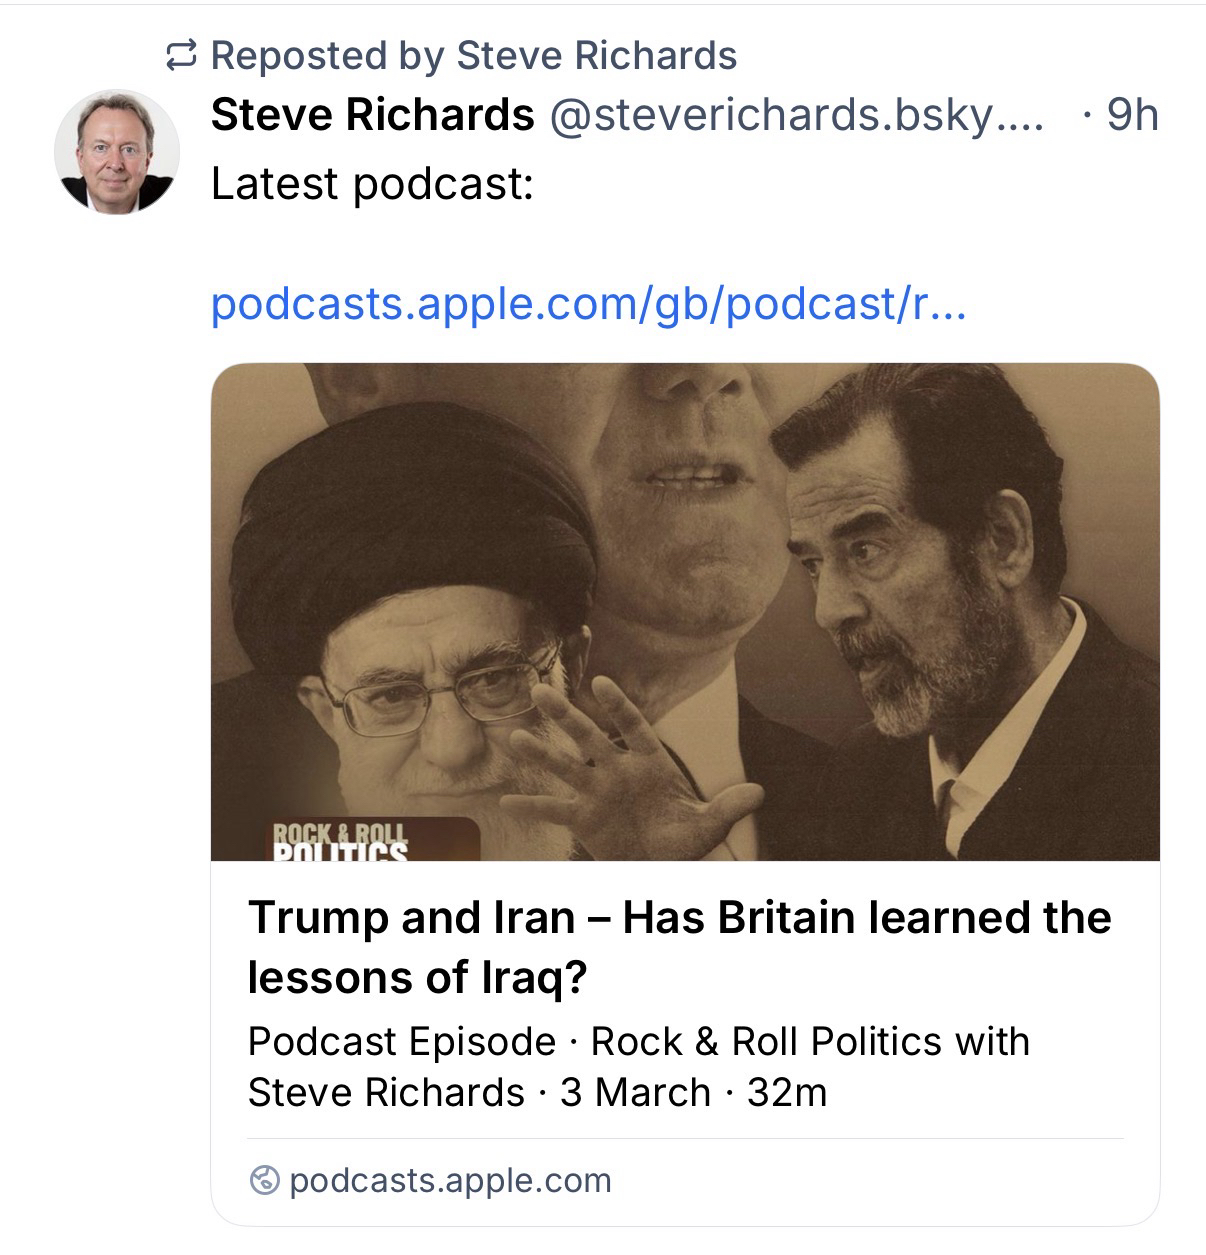Click the bold Steve Richards display name
The height and width of the screenshot is (1255, 1206).
point(372,115)
